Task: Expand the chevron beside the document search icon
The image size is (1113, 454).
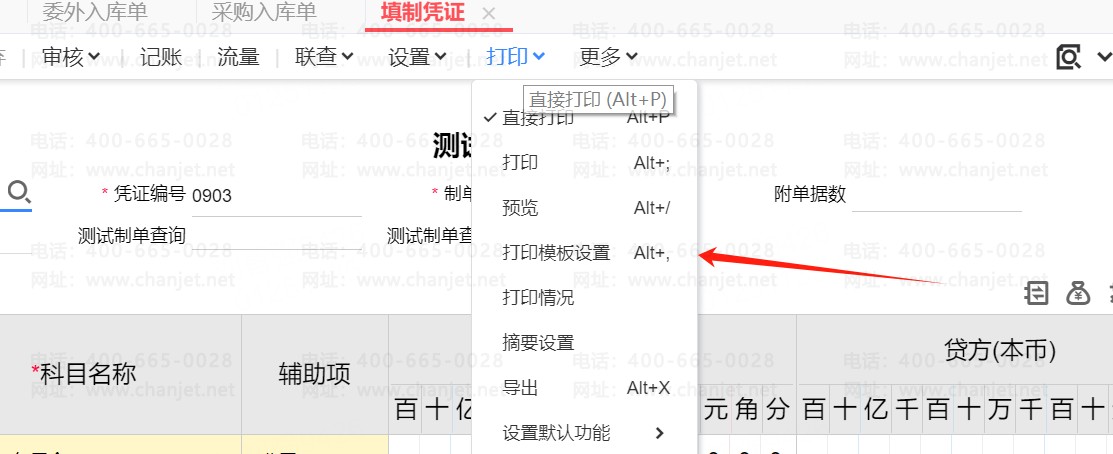Action: (x=1104, y=57)
